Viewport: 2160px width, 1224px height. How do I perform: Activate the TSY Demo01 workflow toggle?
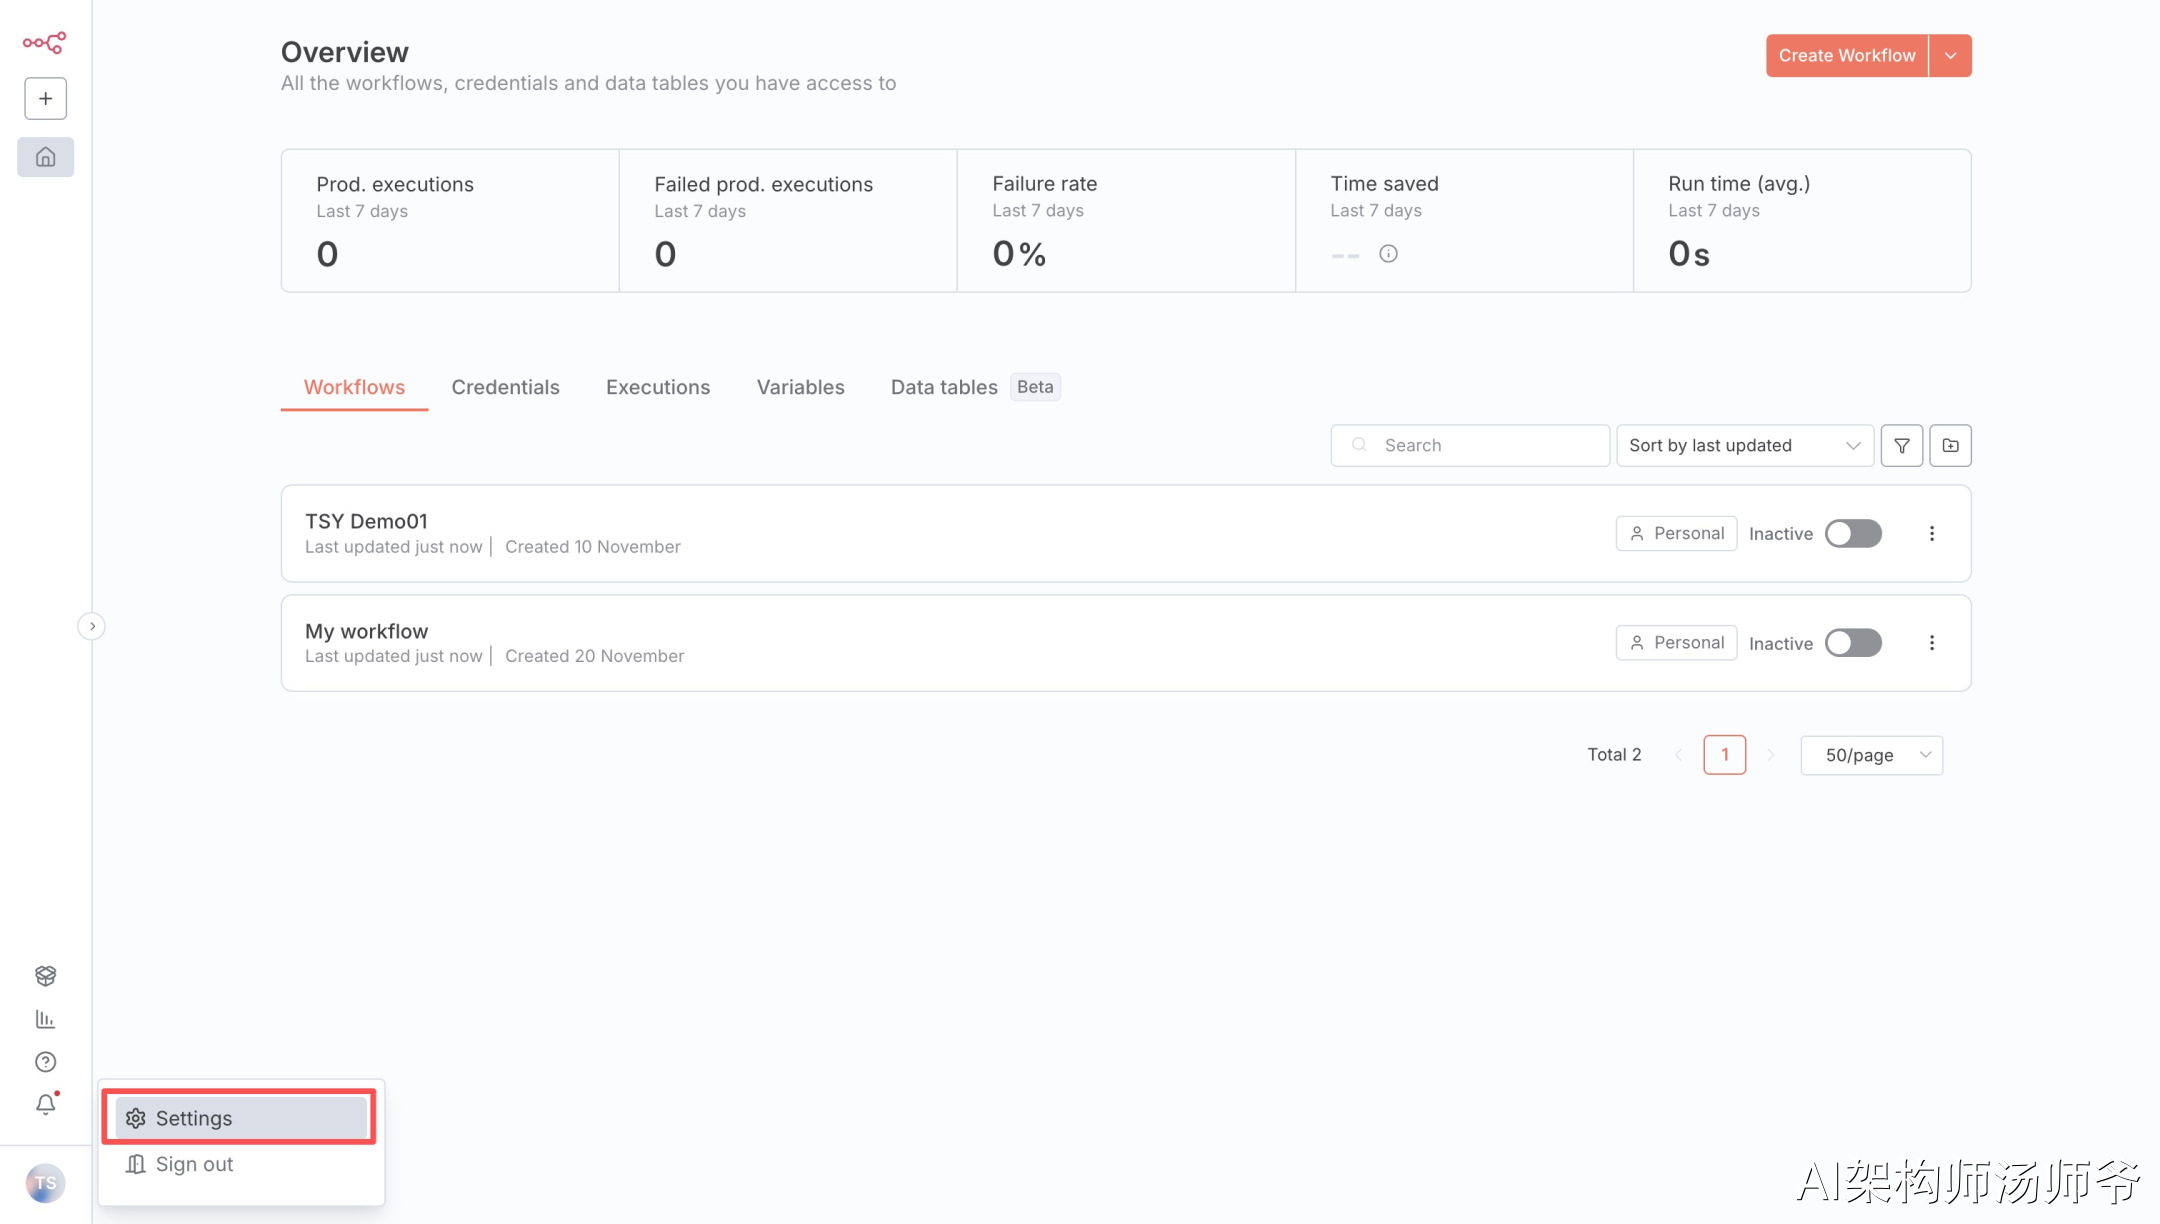coord(1853,533)
